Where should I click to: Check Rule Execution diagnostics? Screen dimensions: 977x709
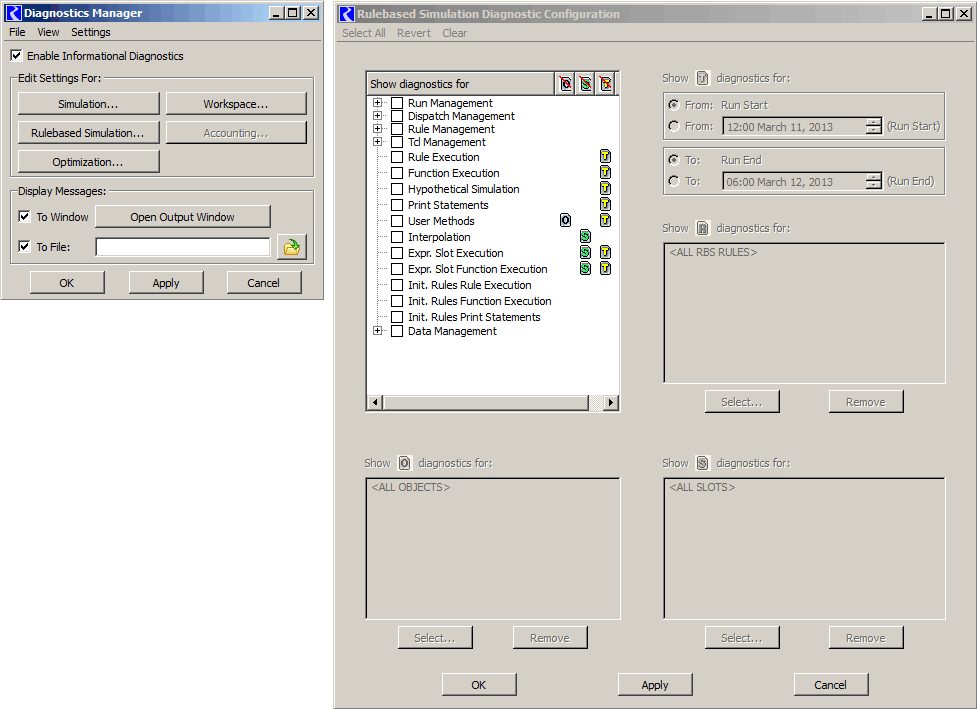click(x=397, y=157)
